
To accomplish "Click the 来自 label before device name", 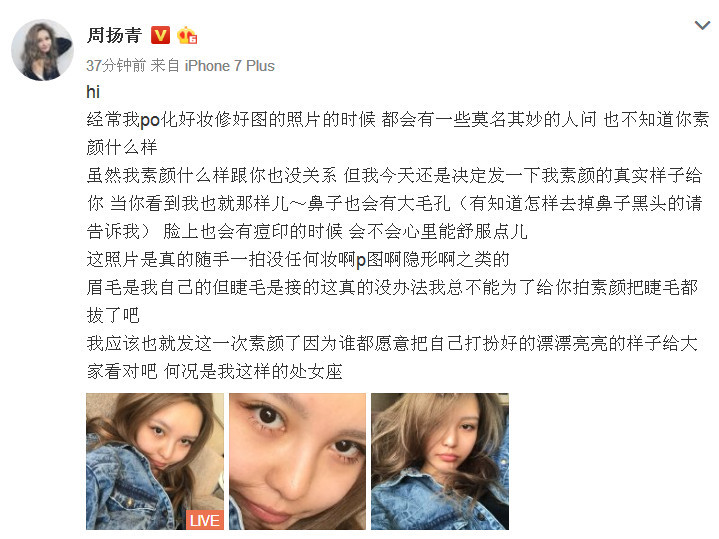I will tap(165, 66).
